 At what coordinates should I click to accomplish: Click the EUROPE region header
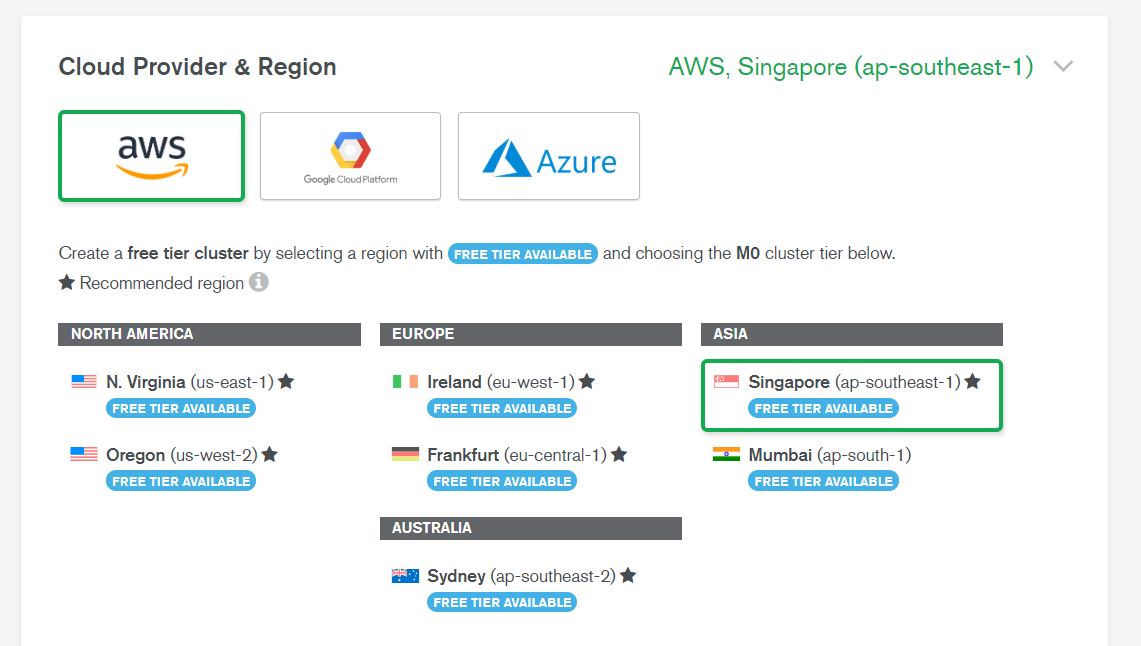point(530,335)
